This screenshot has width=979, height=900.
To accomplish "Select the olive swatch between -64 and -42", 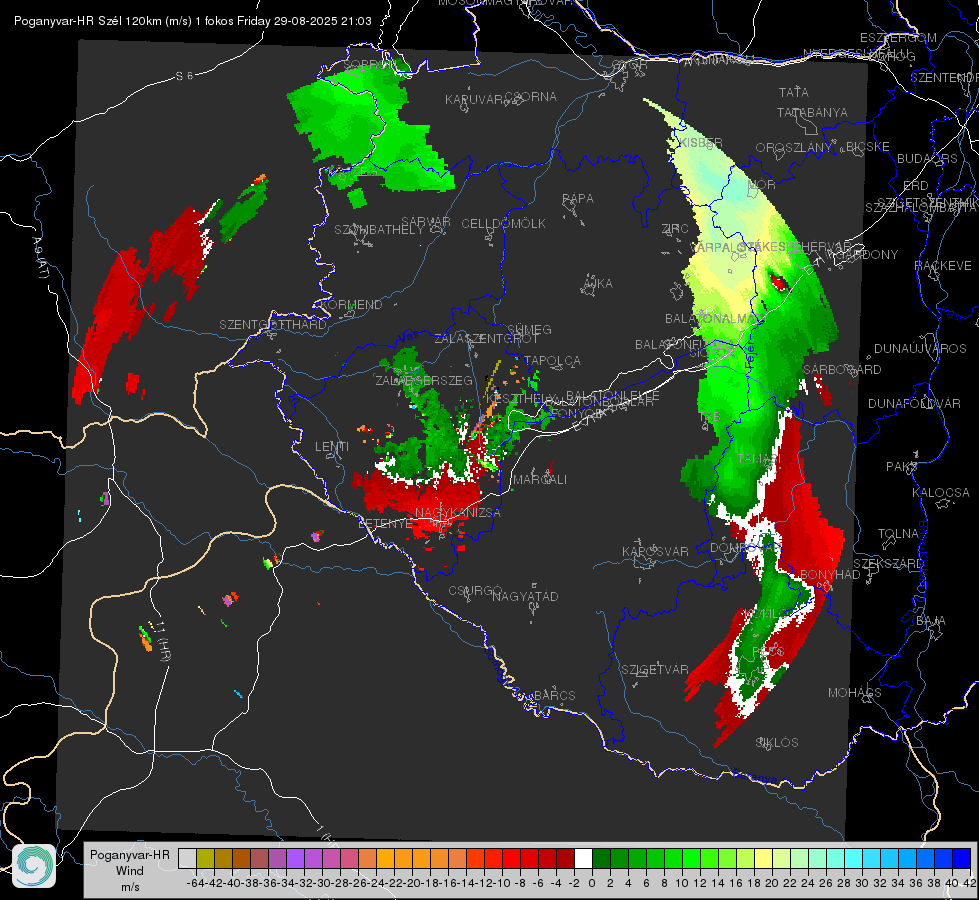I will point(205,858).
